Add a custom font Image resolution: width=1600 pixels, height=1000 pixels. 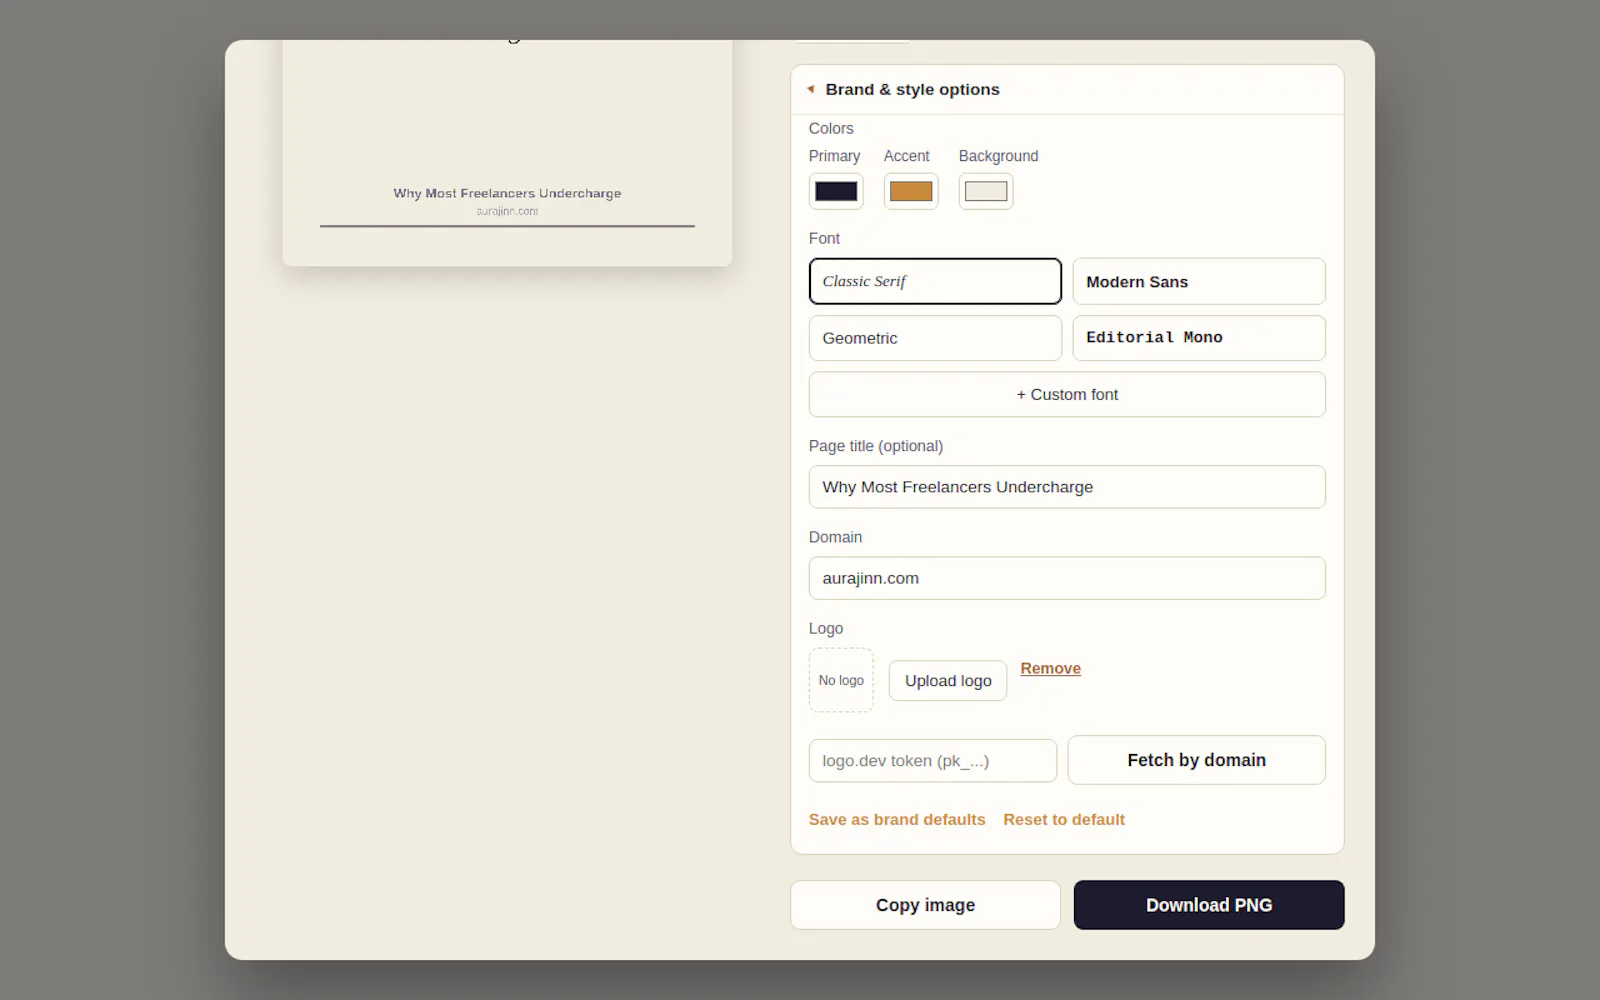(x=1067, y=394)
